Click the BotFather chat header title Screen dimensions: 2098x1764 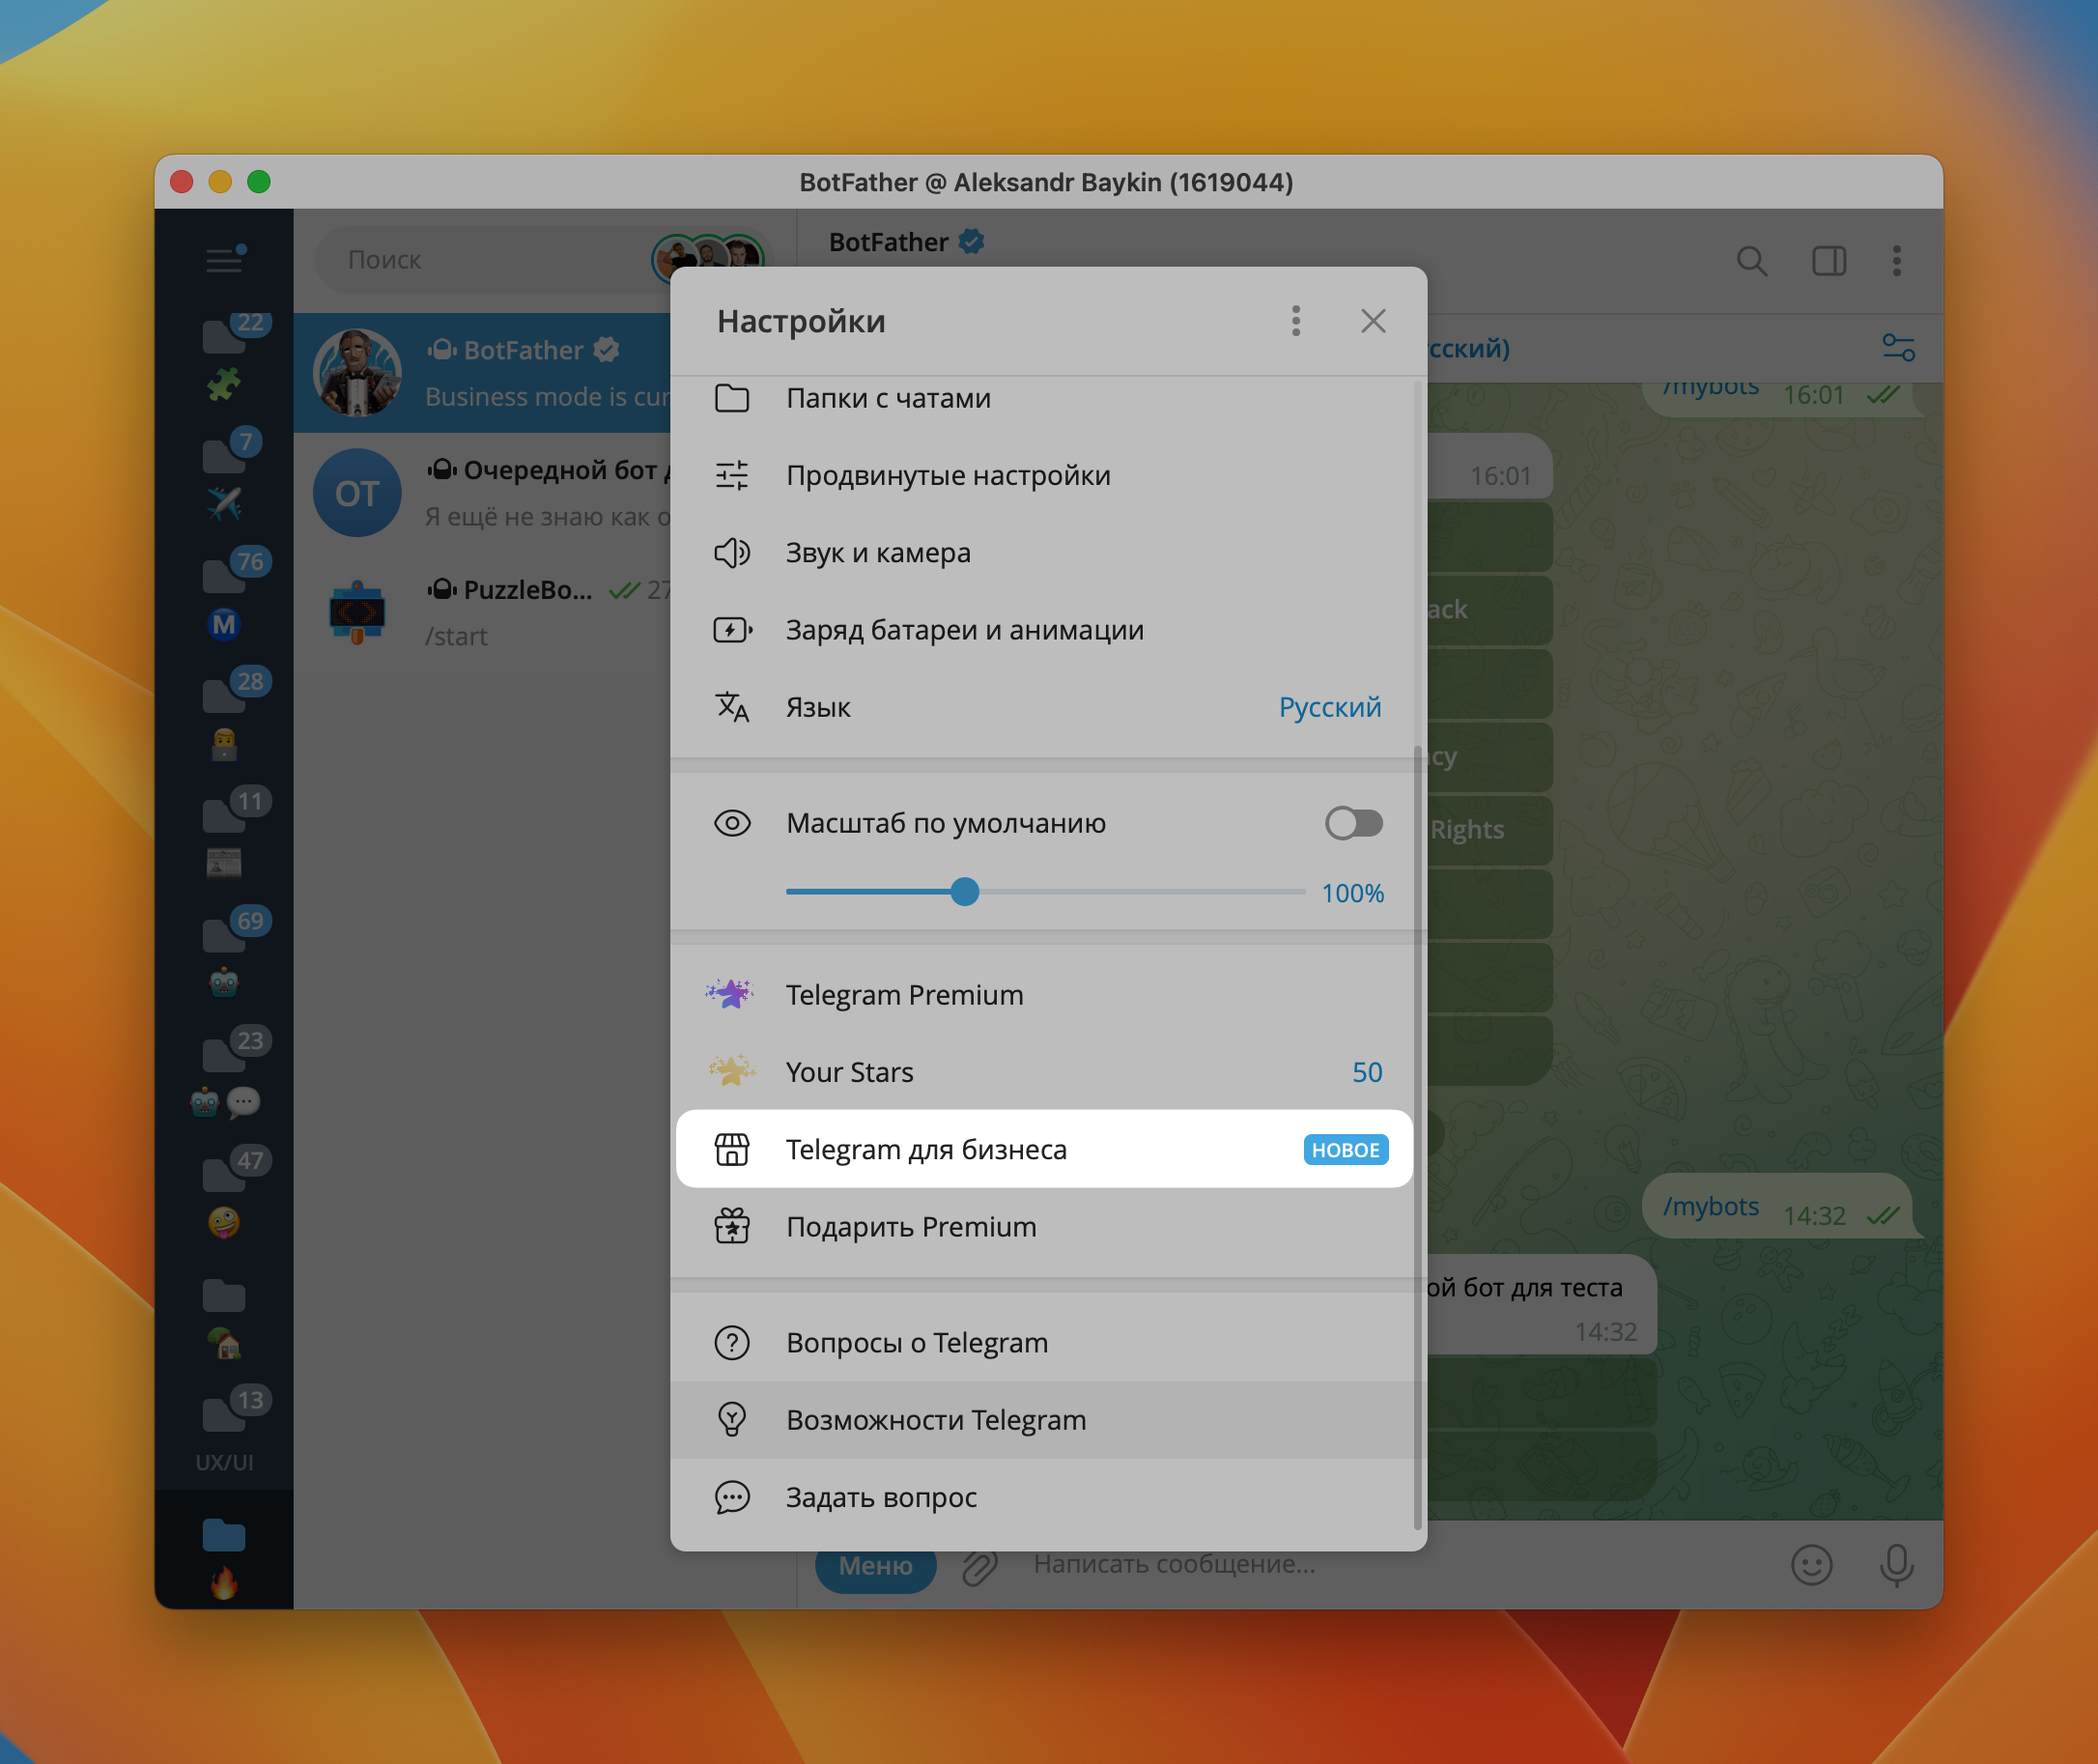click(x=888, y=242)
